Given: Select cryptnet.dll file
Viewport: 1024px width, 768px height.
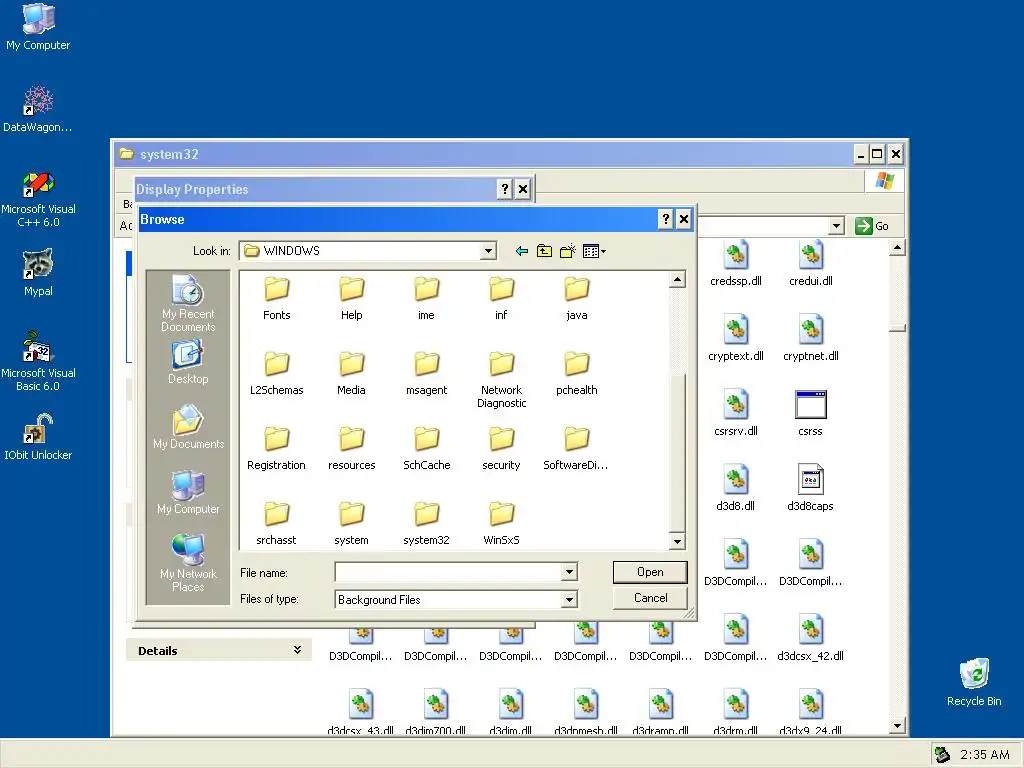Looking at the screenshot, I should [810, 339].
